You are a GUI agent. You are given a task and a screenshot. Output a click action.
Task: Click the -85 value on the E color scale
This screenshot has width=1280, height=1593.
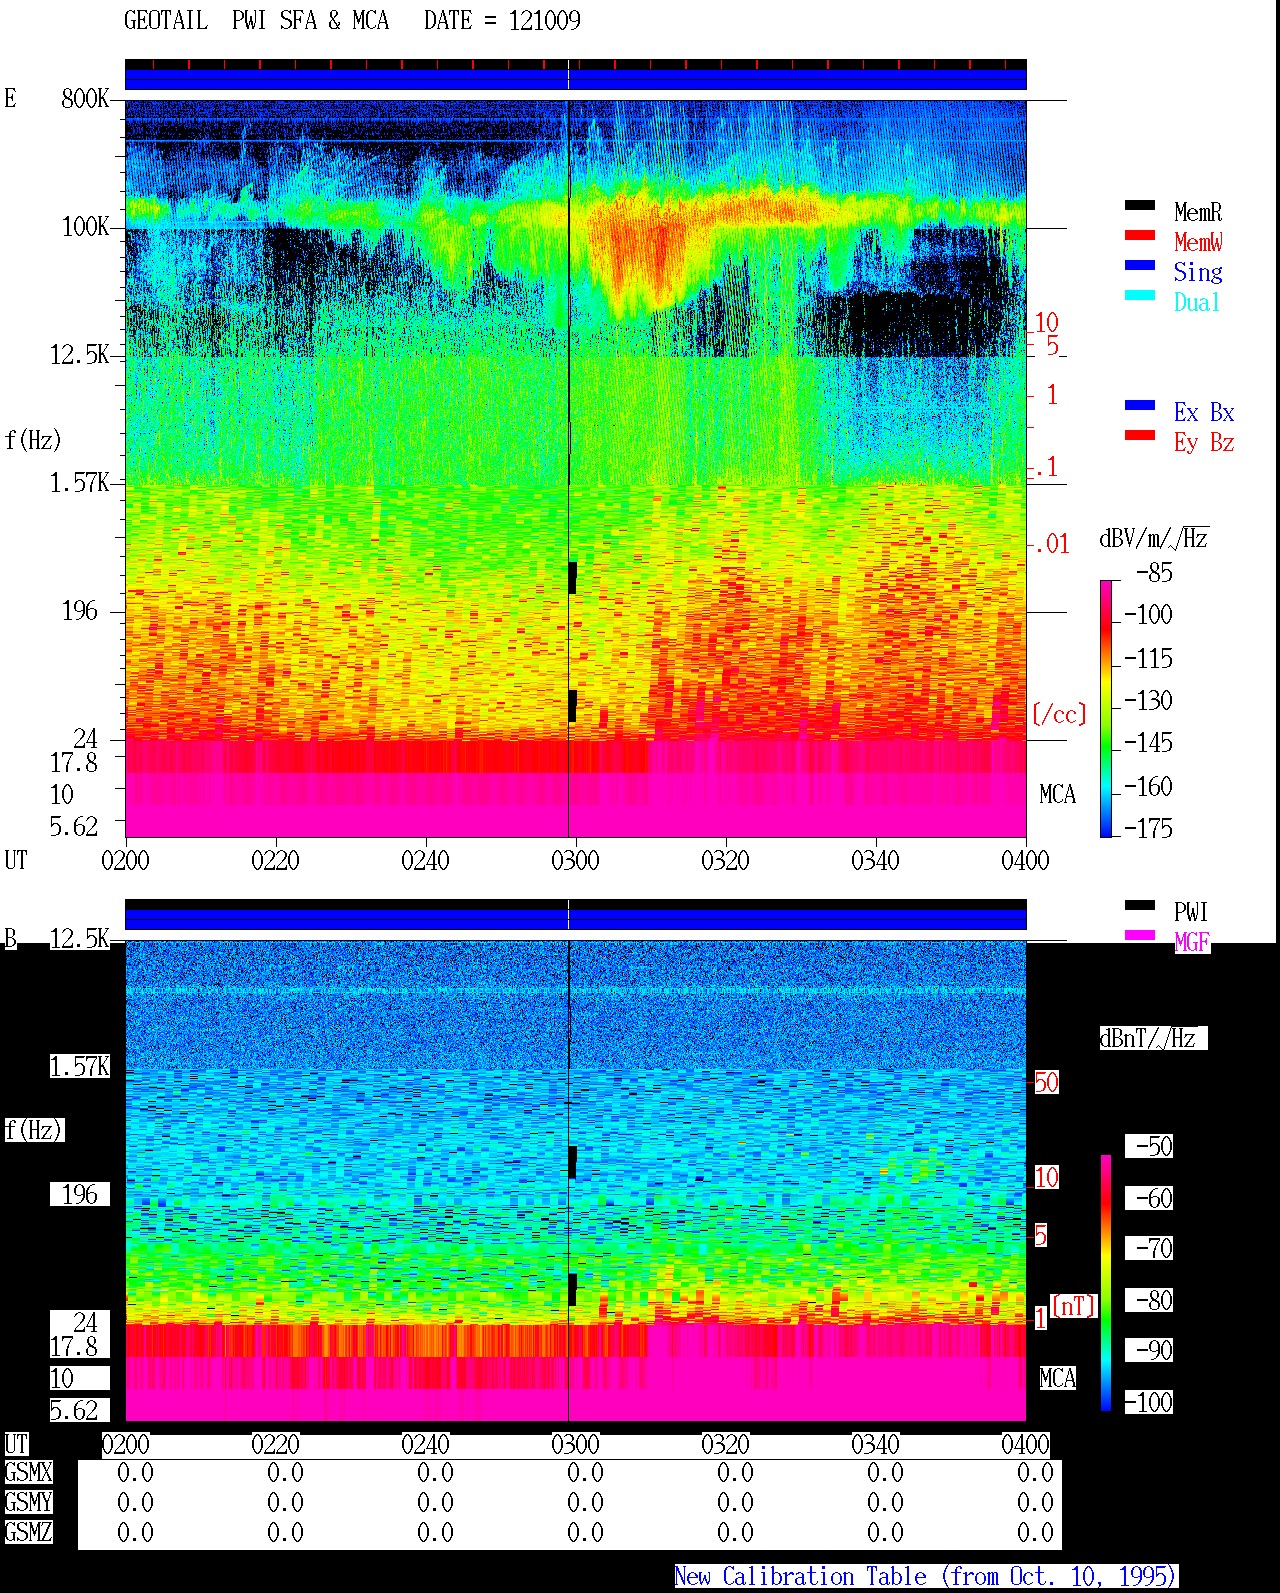click(x=1154, y=573)
